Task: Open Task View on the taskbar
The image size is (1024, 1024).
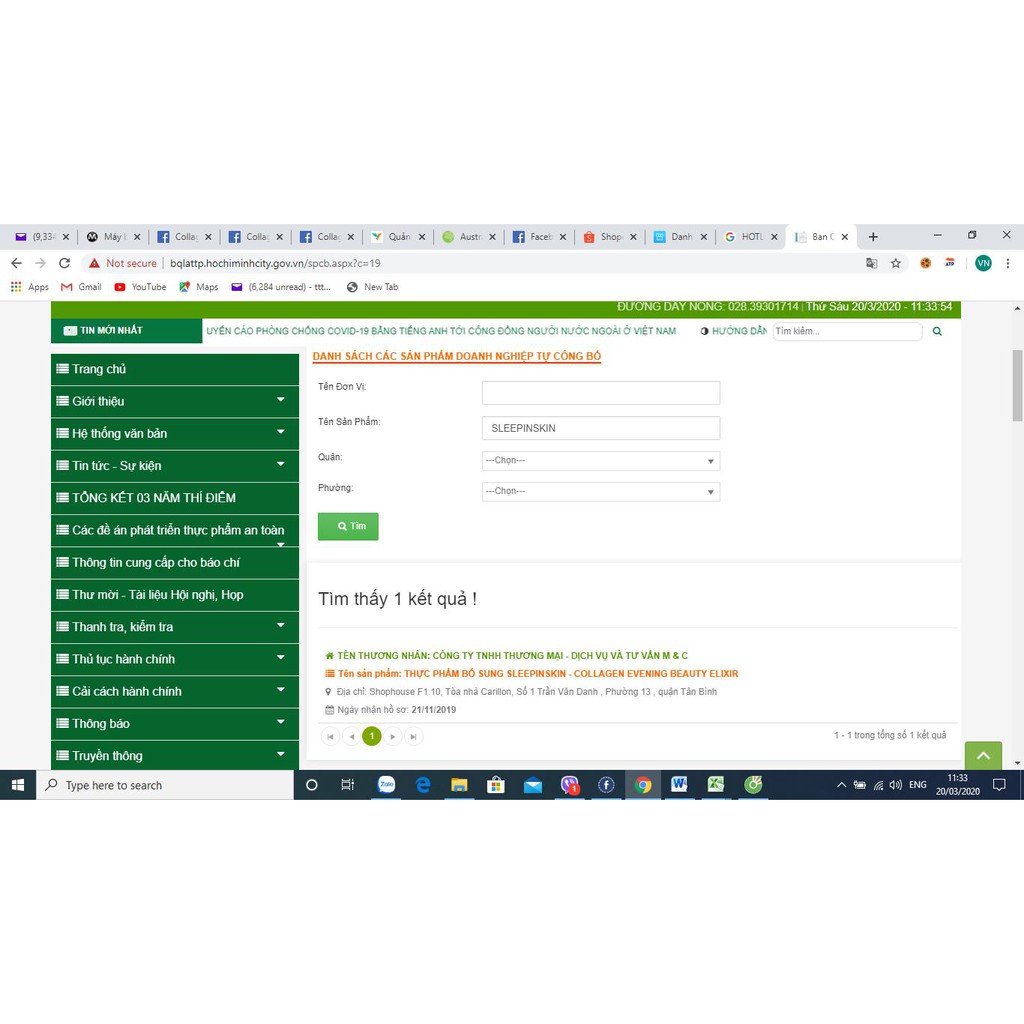Action: pyautogui.click(x=347, y=785)
